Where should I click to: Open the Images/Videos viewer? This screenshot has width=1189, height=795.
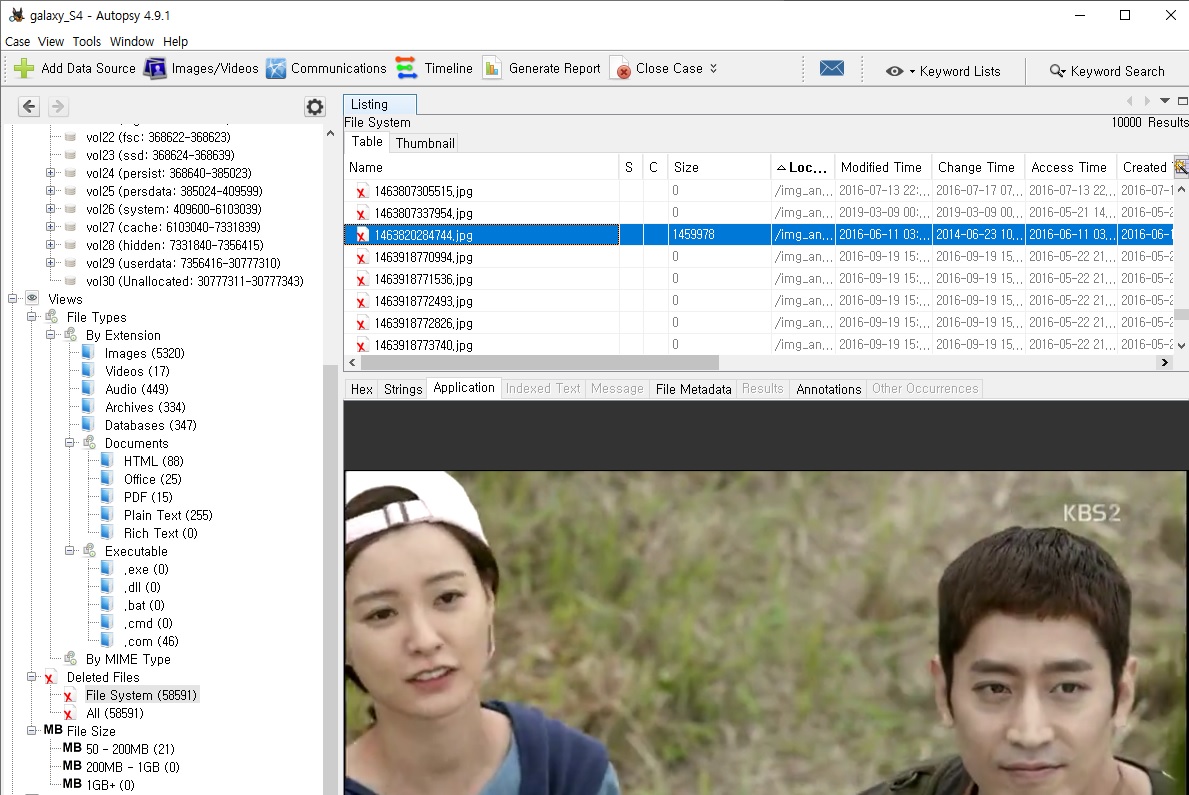(x=201, y=69)
